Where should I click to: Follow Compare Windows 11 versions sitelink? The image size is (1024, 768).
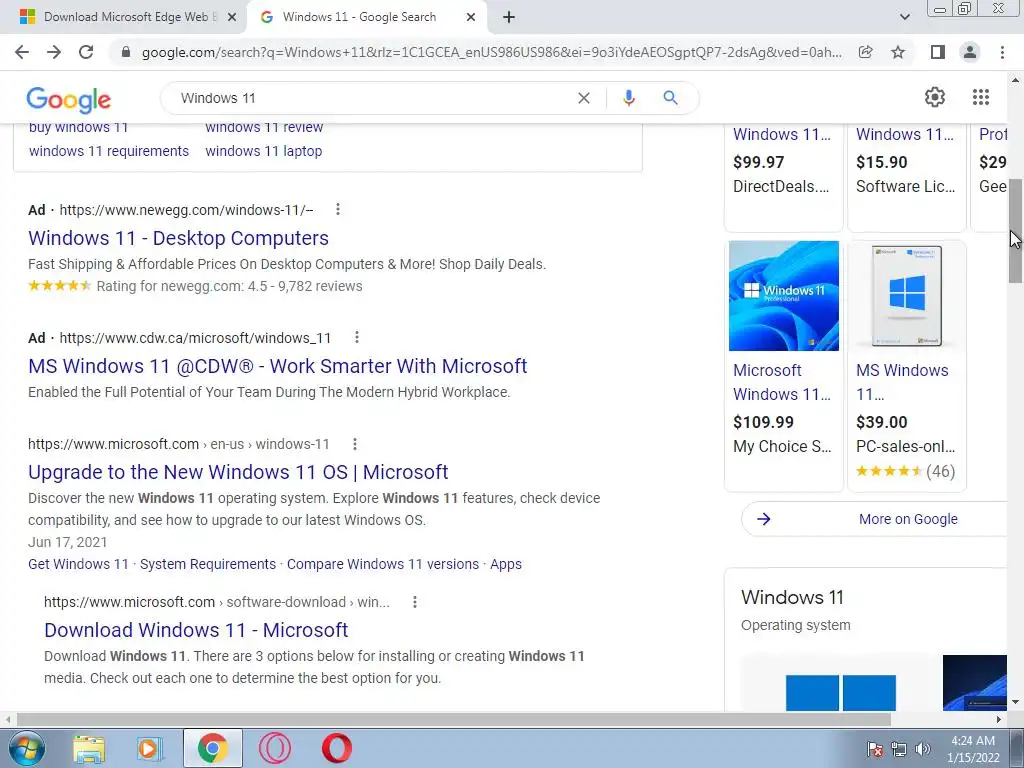pyautogui.click(x=383, y=564)
